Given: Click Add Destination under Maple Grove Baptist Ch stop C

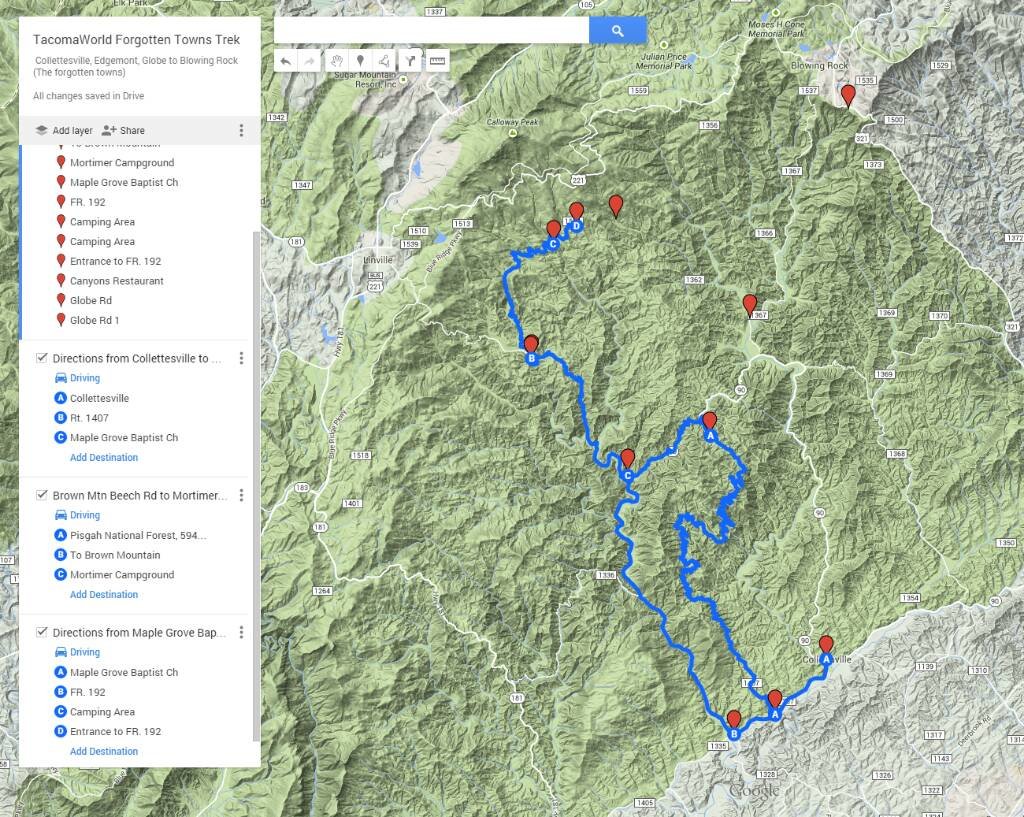Looking at the screenshot, I should [x=104, y=457].
